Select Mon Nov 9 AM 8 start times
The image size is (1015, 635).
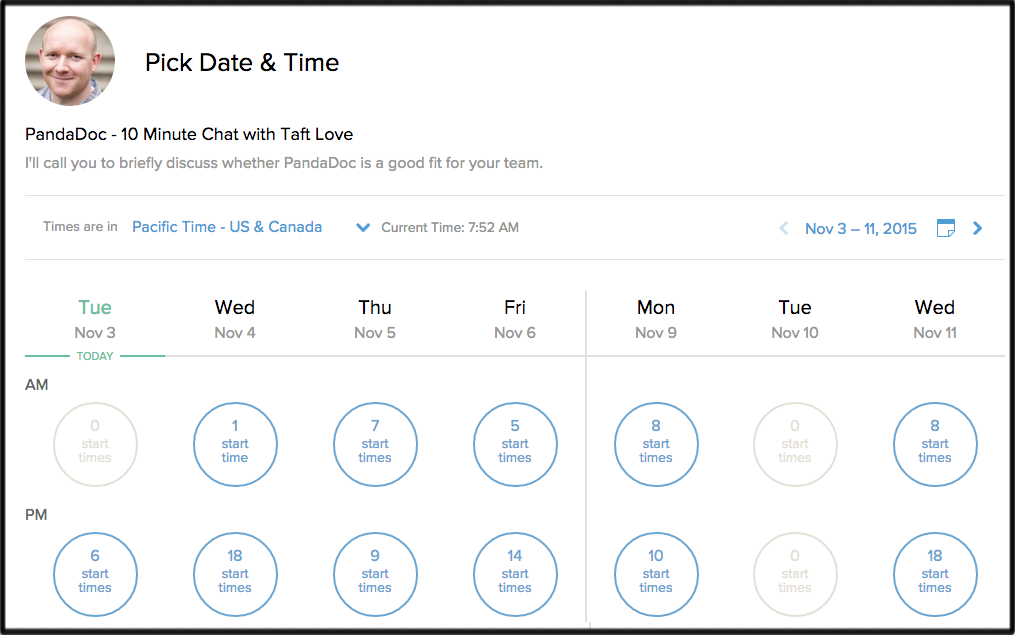click(x=656, y=444)
